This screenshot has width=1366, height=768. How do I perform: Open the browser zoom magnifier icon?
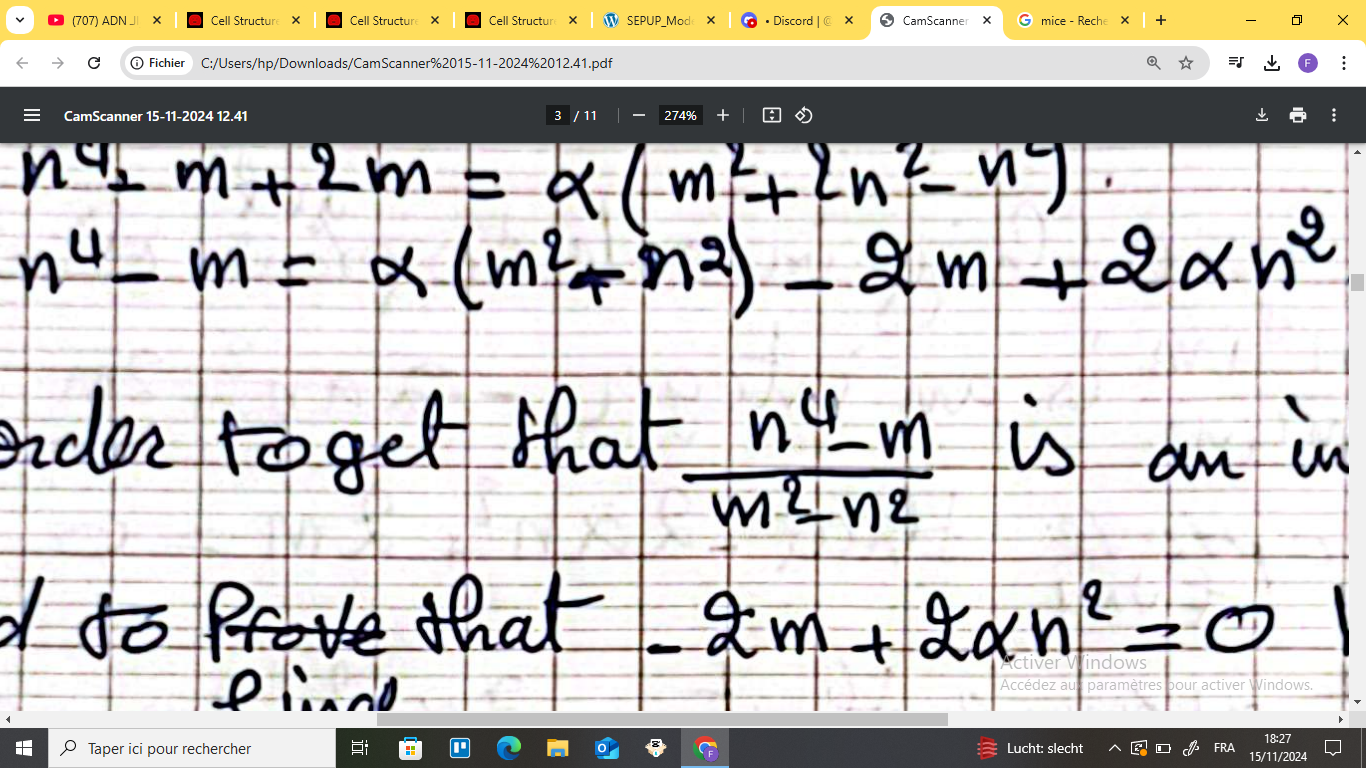1154,63
